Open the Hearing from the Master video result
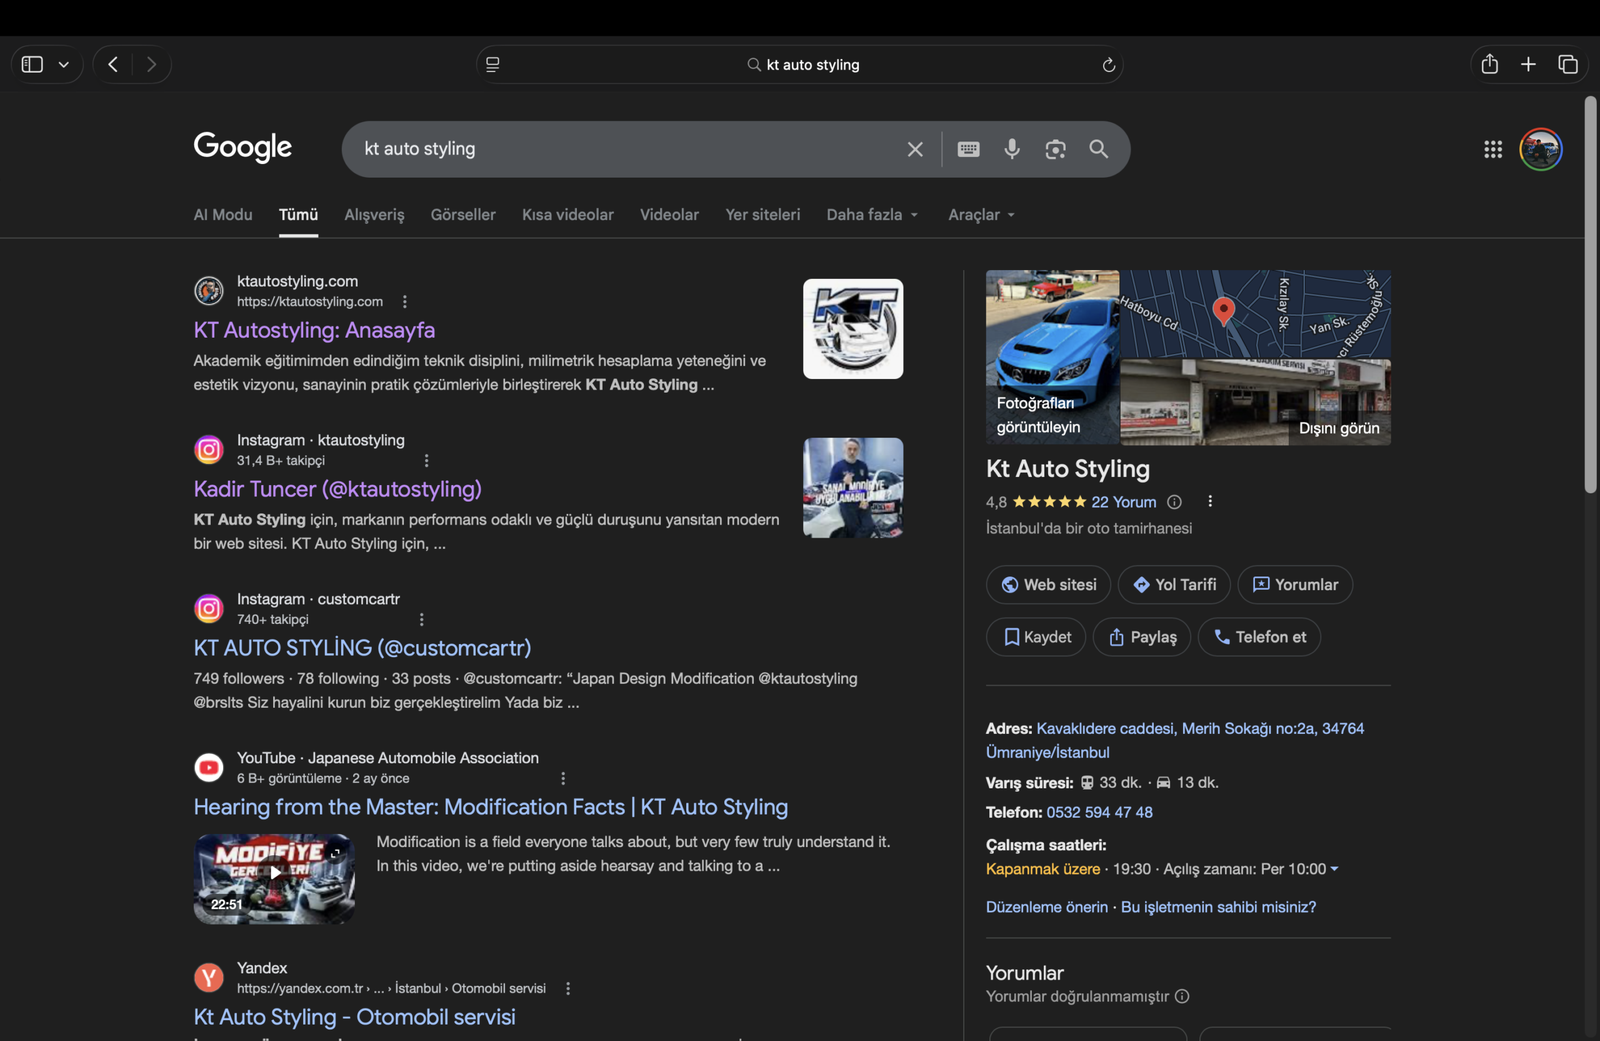This screenshot has height=1041, width=1600. pyautogui.click(x=491, y=807)
